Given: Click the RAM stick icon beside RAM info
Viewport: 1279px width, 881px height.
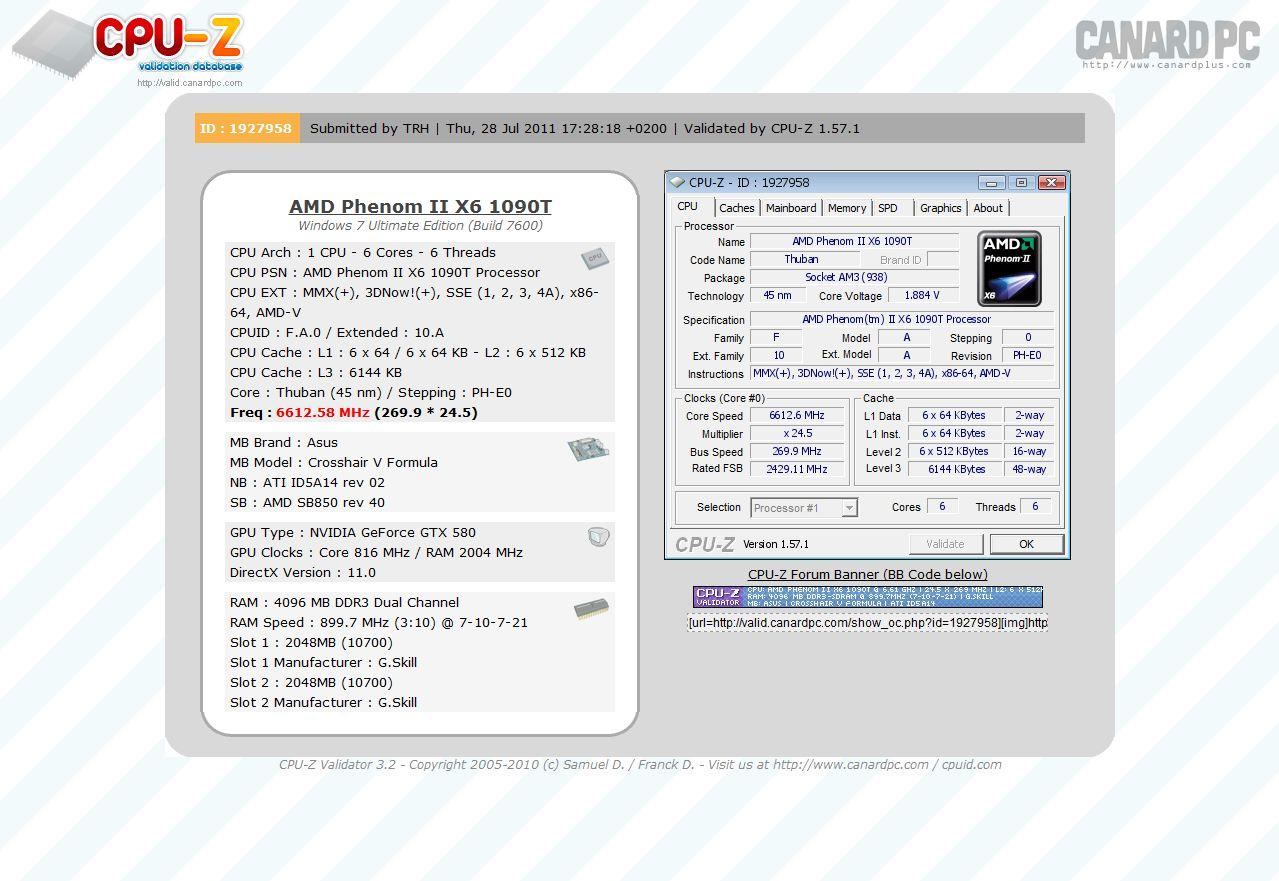Looking at the screenshot, I should coord(591,608).
